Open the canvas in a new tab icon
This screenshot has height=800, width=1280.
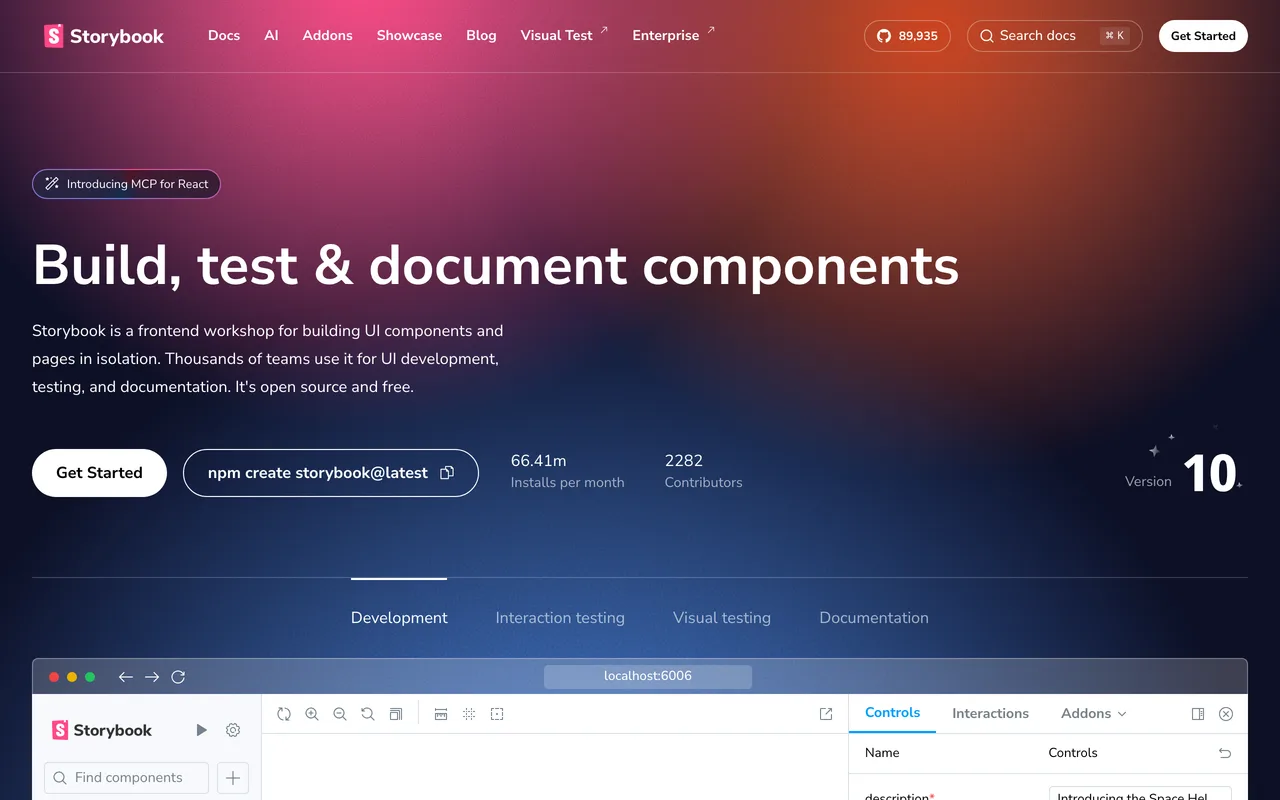pyautogui.click(x=826, y=714)
